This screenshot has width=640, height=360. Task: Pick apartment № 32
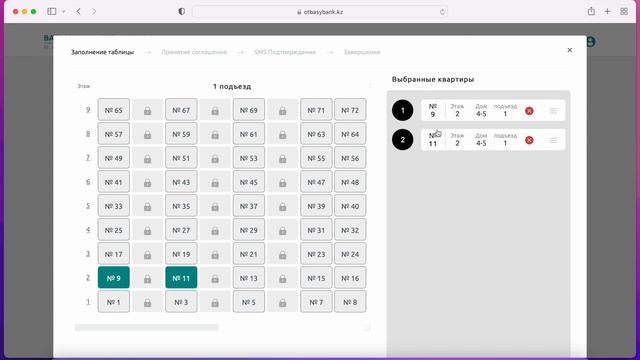[350, 230]
